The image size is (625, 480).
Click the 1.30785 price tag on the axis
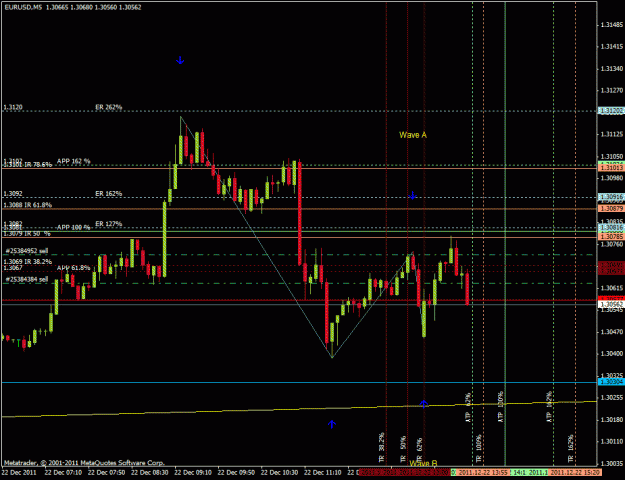click(611, 237)
